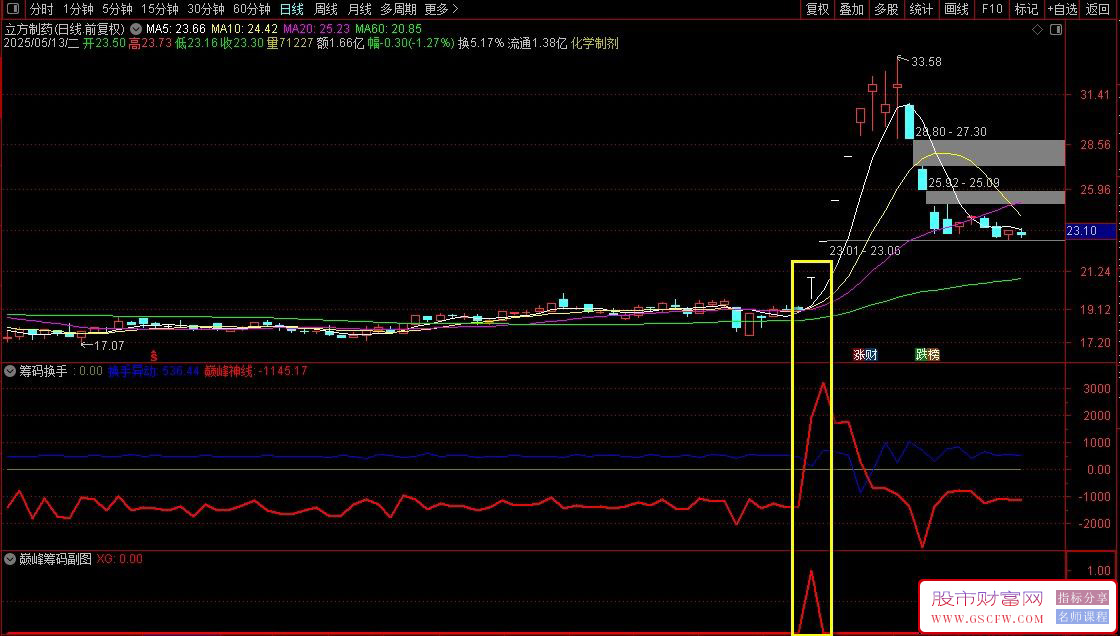
Task: Click the 巅峰筹码副图 indicator name
Action: click(x=55, y=559)
